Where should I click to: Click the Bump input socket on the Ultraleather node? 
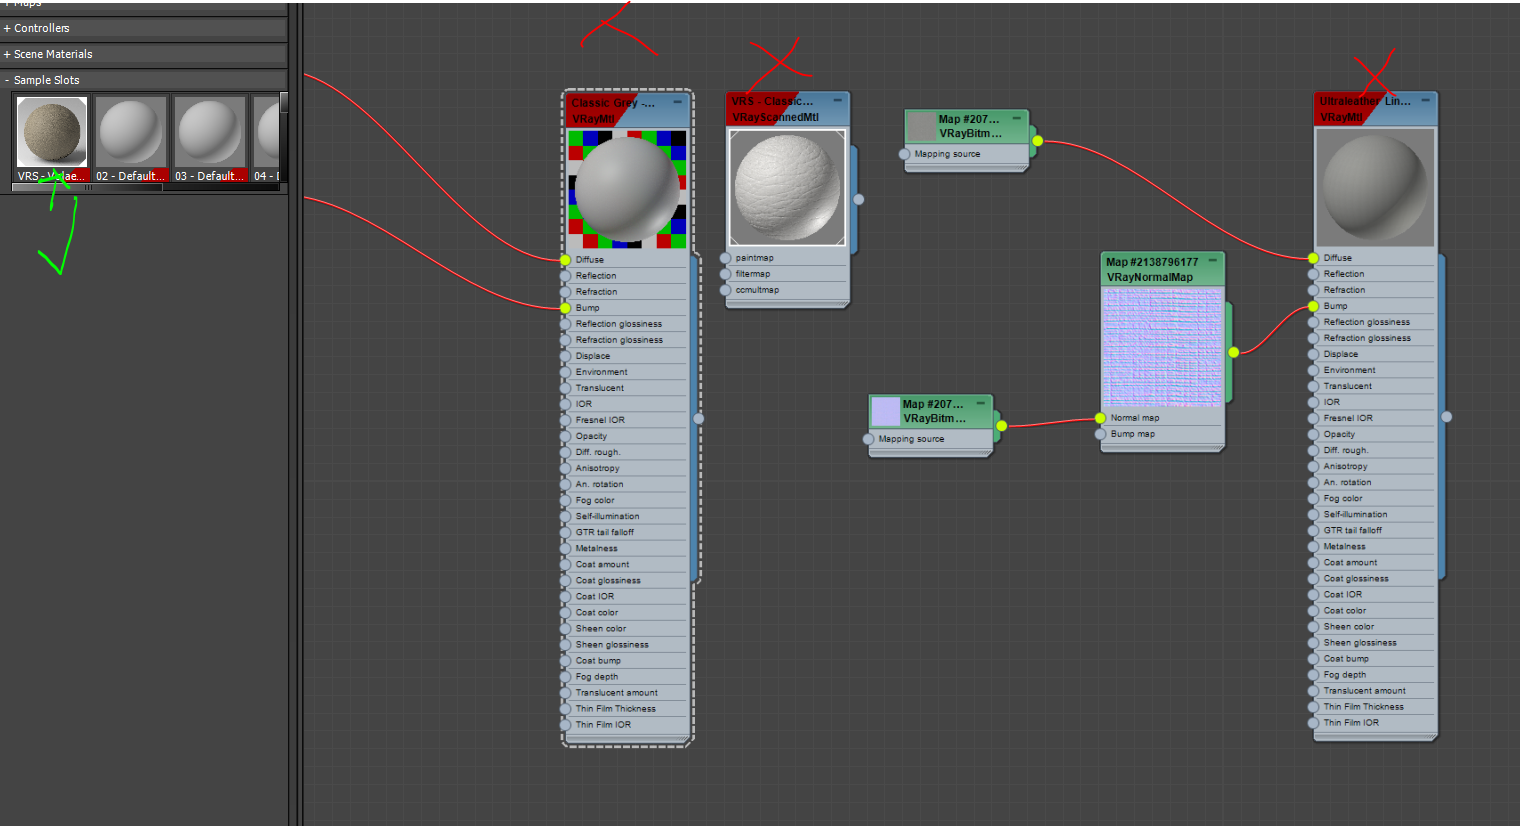(1314, 306)
